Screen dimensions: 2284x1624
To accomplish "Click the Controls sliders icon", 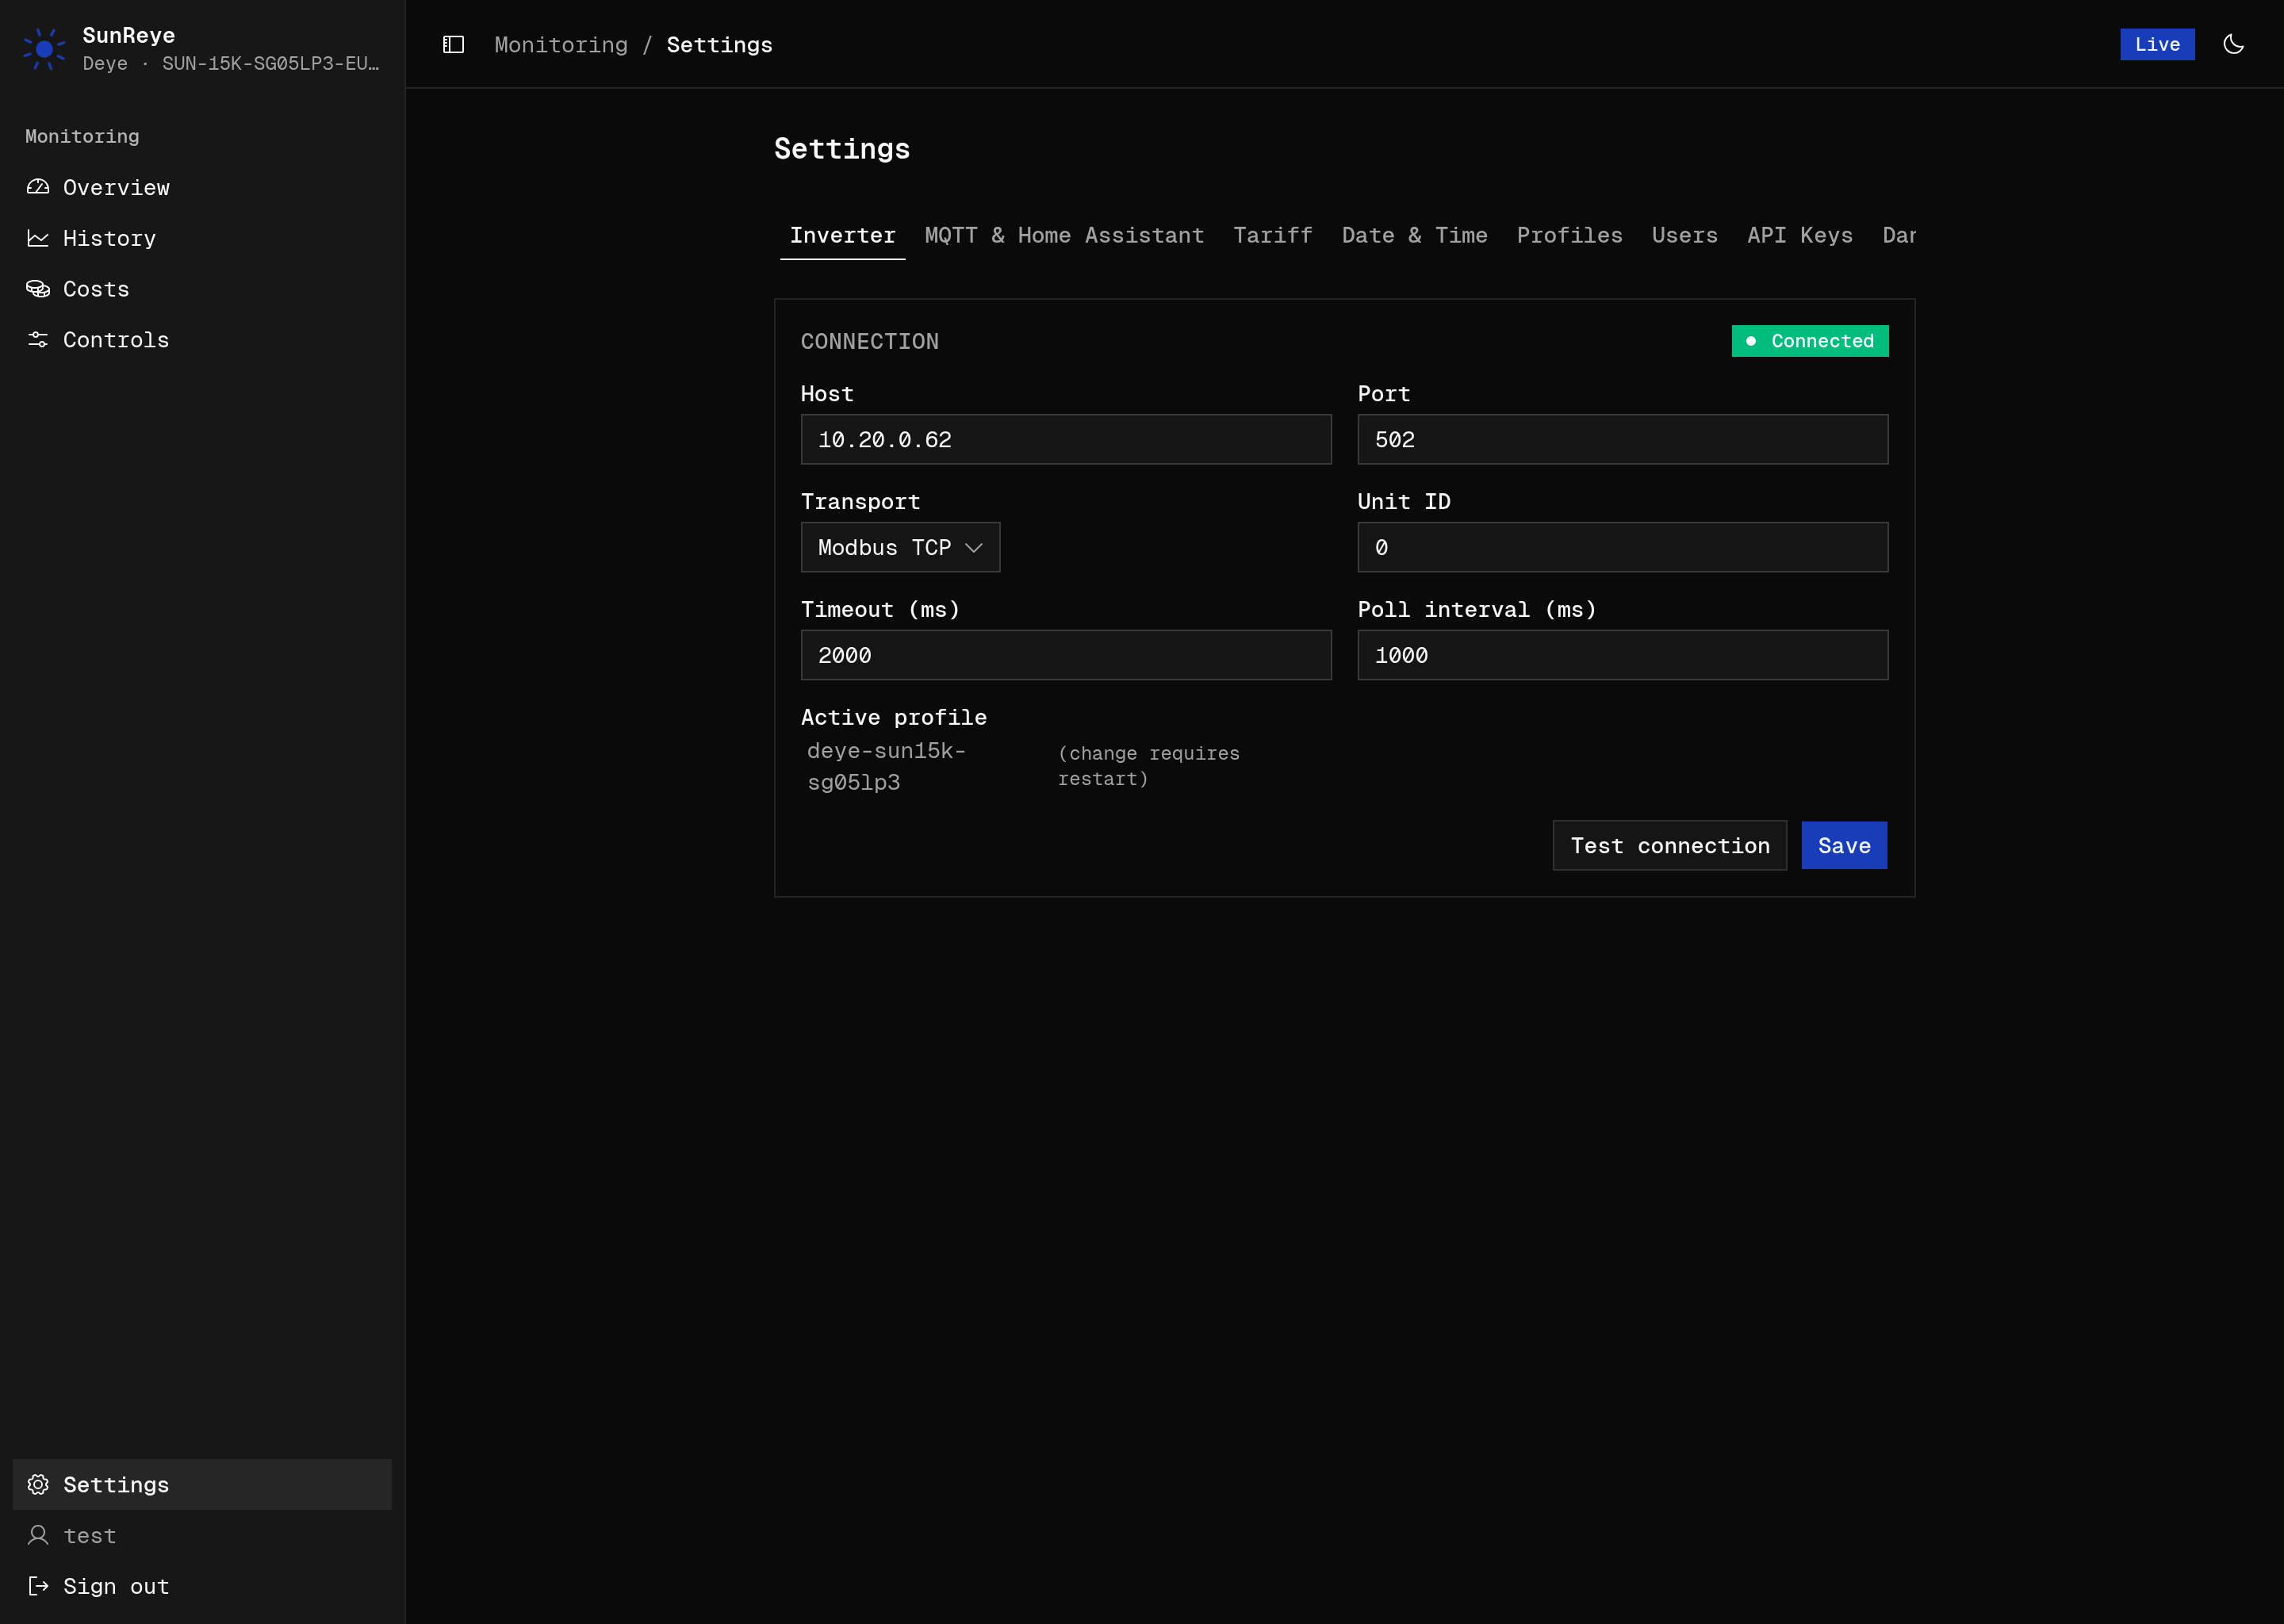I will [x=38, y=339].
